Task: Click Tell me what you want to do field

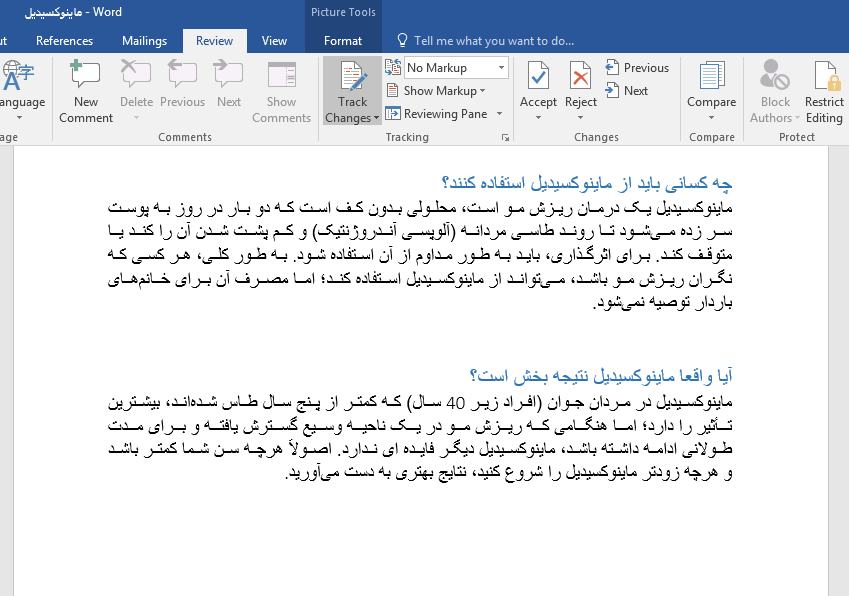Action: (x=494, y=41)
